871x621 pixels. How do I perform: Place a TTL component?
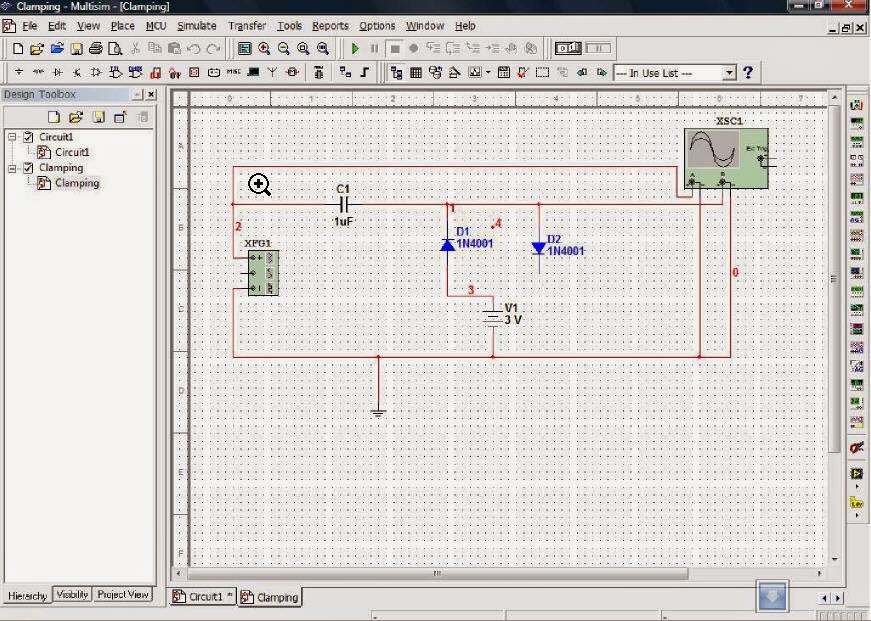coord(116,73)
